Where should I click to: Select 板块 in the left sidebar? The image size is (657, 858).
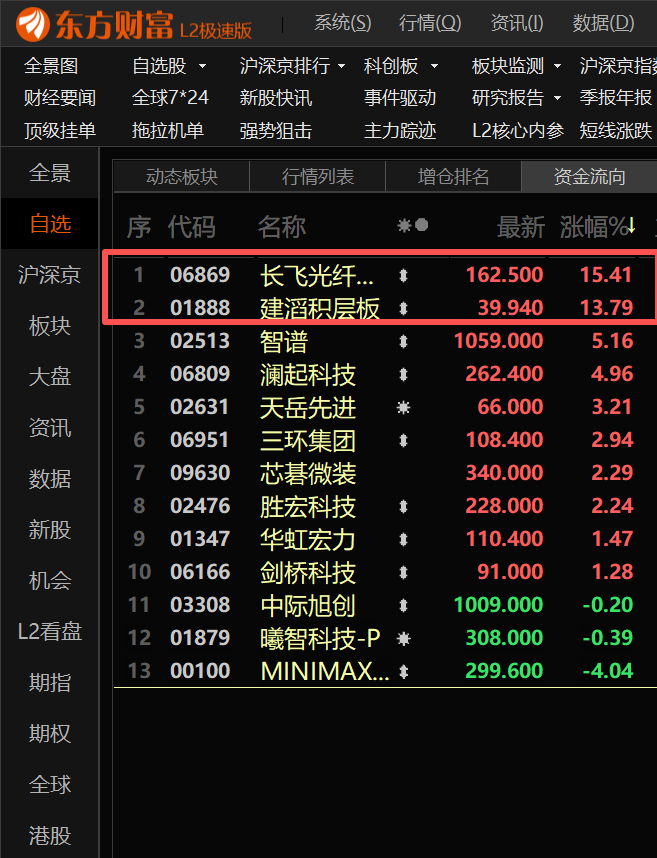[50, 326]
